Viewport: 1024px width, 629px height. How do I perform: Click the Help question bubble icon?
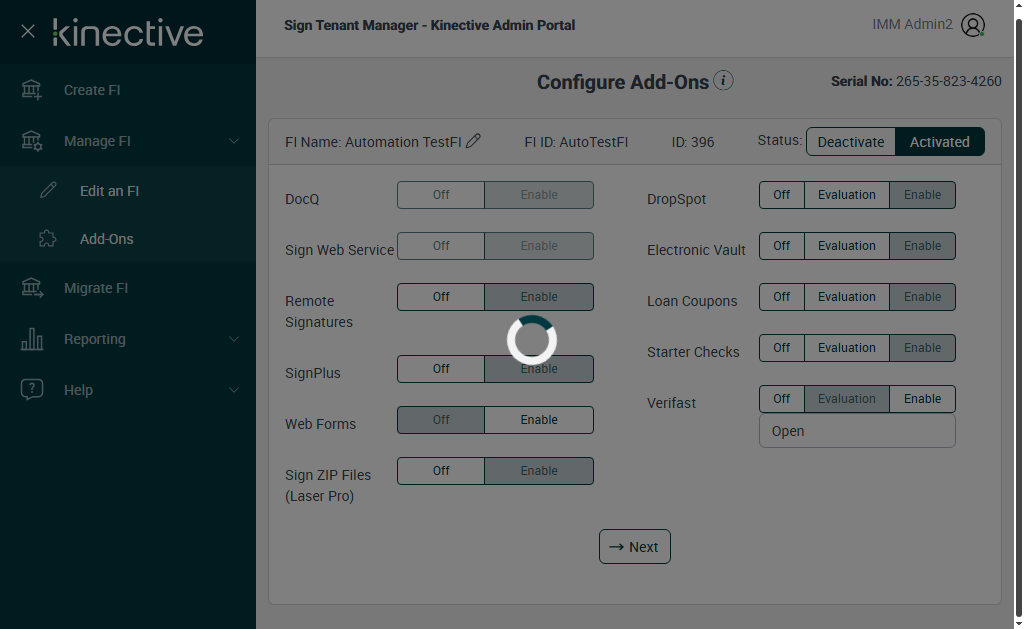tap(31, 389)
